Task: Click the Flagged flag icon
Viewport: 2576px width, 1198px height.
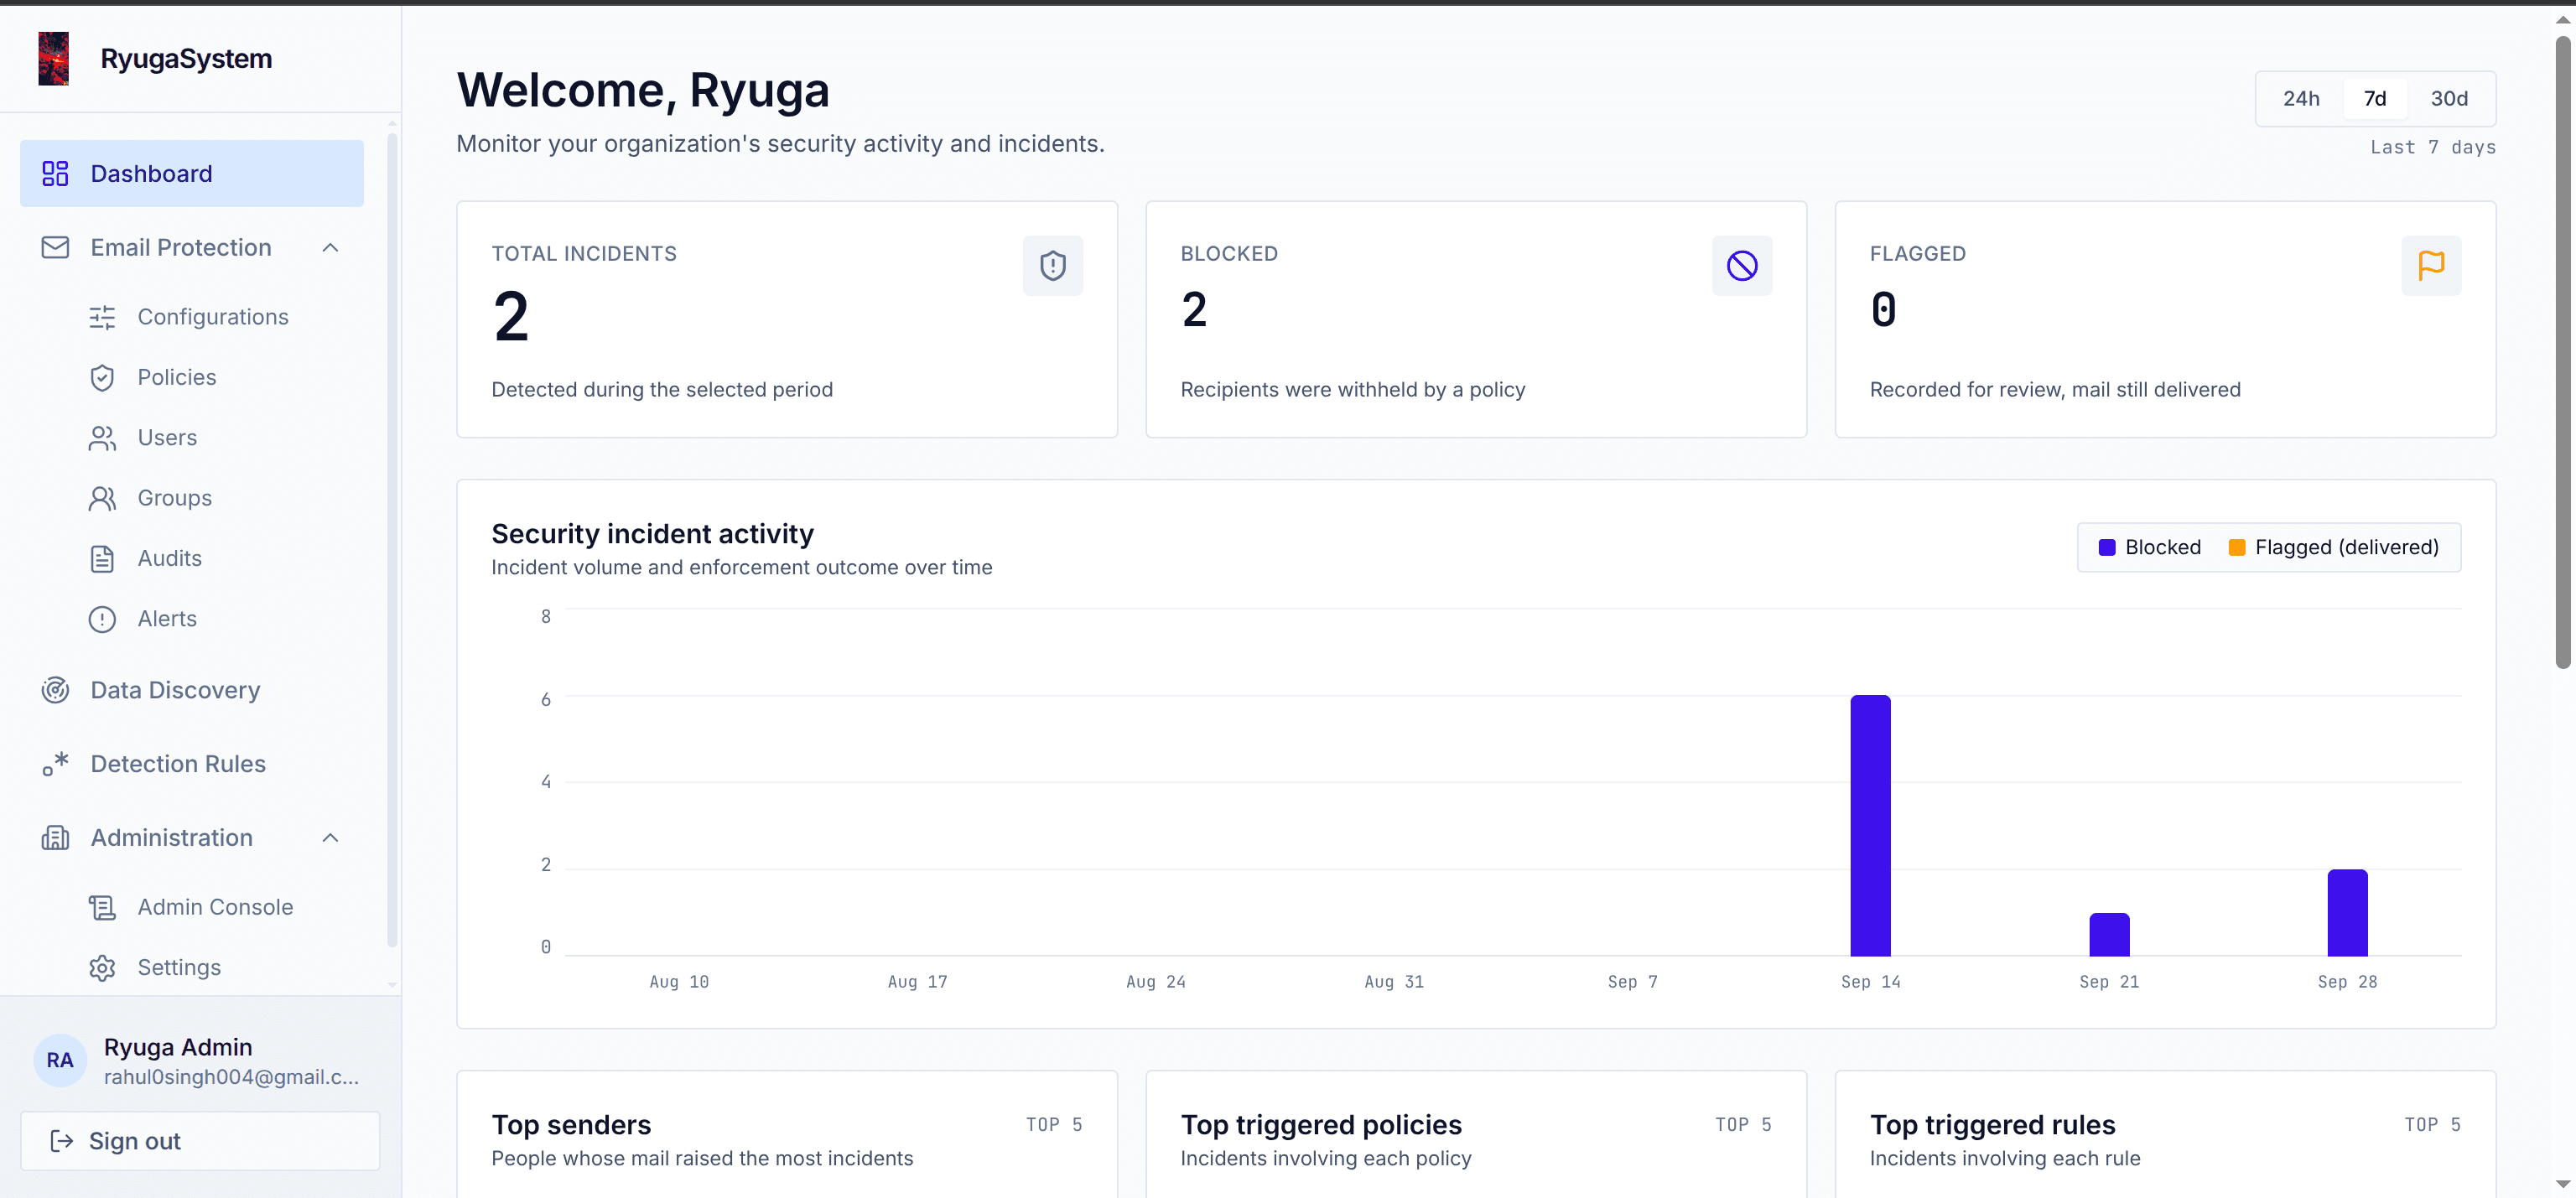Action: pyautogui.click(x=2430, y=265)
